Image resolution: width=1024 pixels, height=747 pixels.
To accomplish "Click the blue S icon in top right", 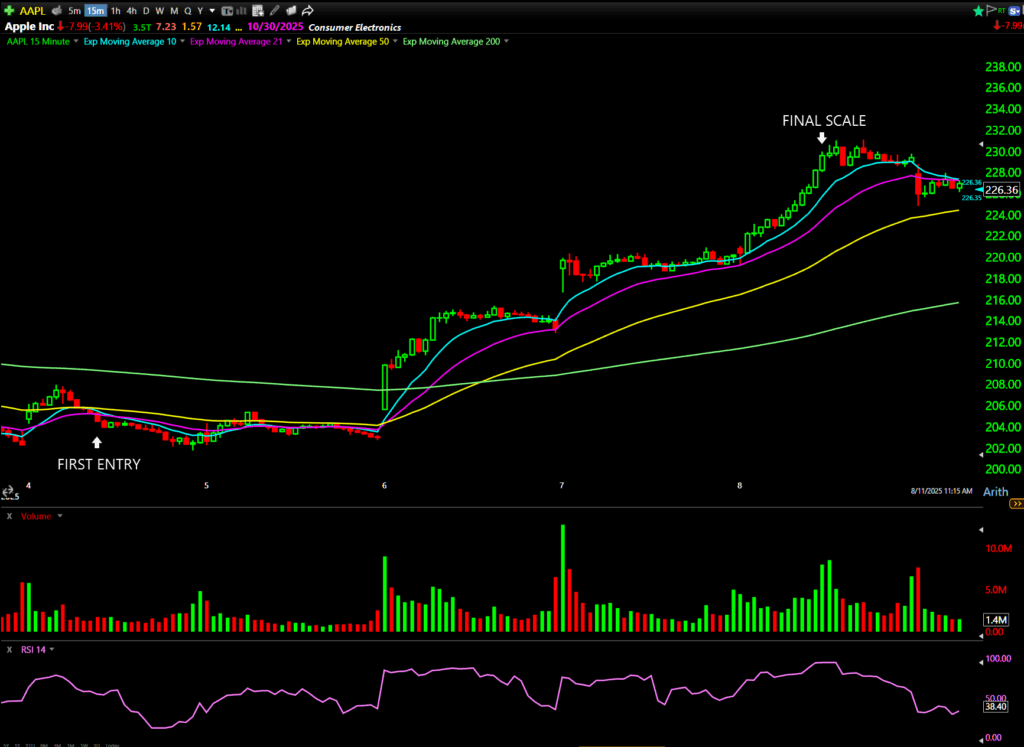I will click(1015, 10).
